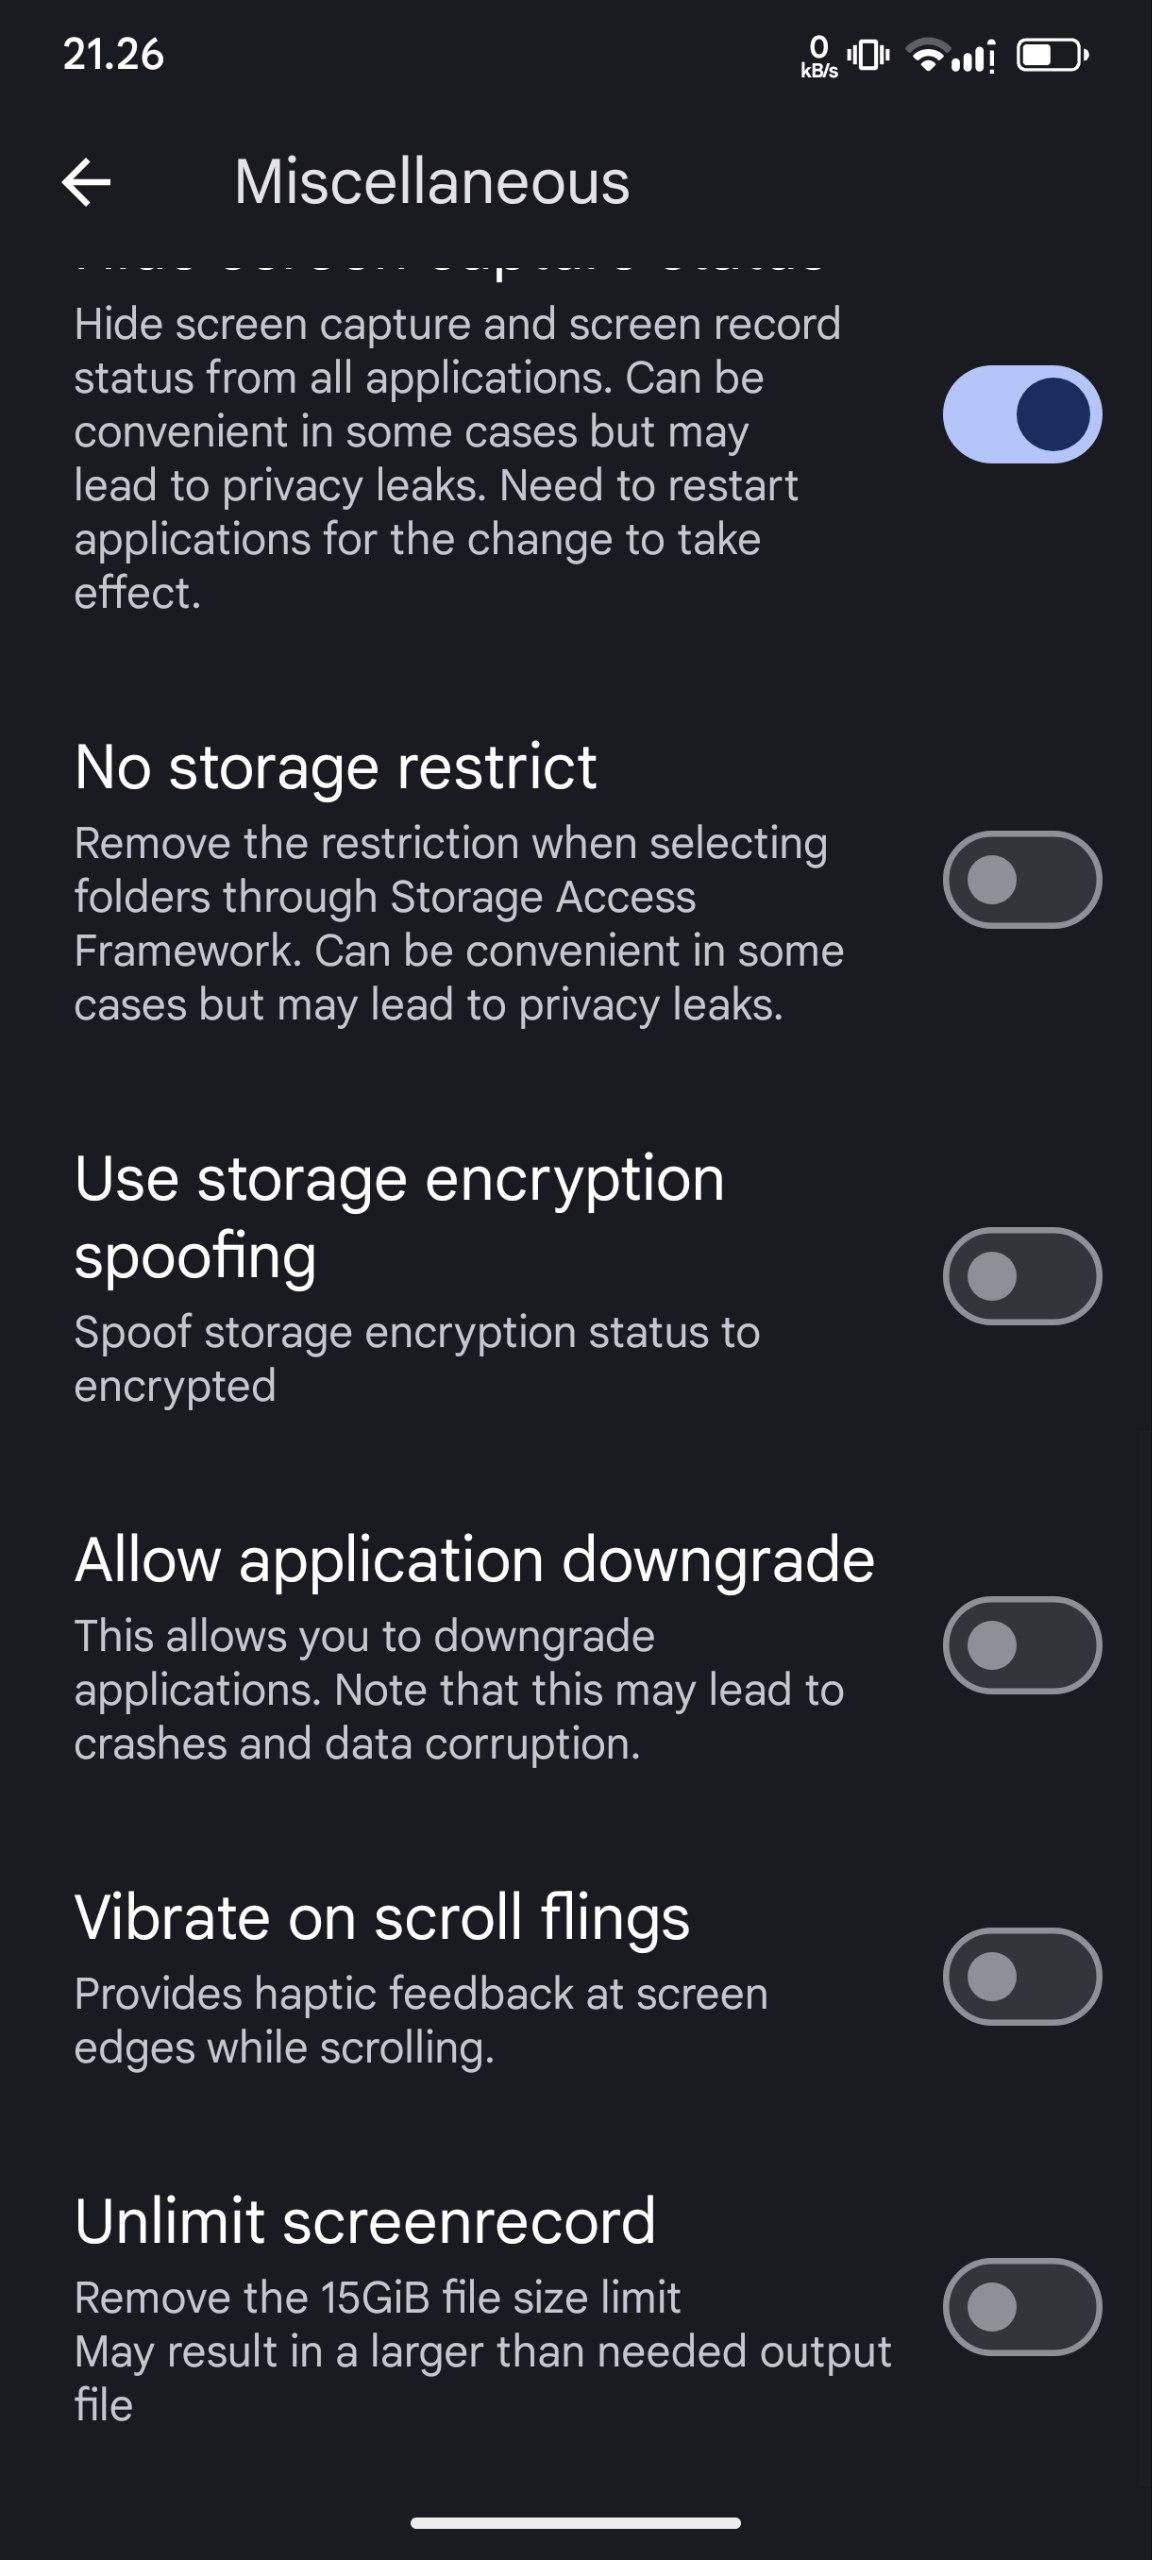Tap the battery status icon

point(1052,56)
